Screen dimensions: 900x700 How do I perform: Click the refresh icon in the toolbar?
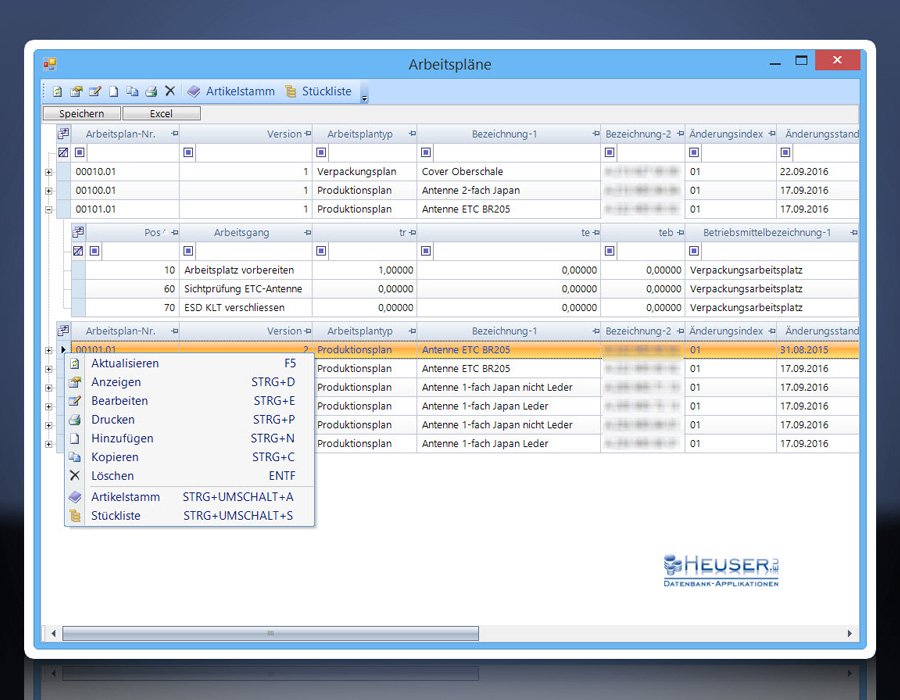point(57,91)
